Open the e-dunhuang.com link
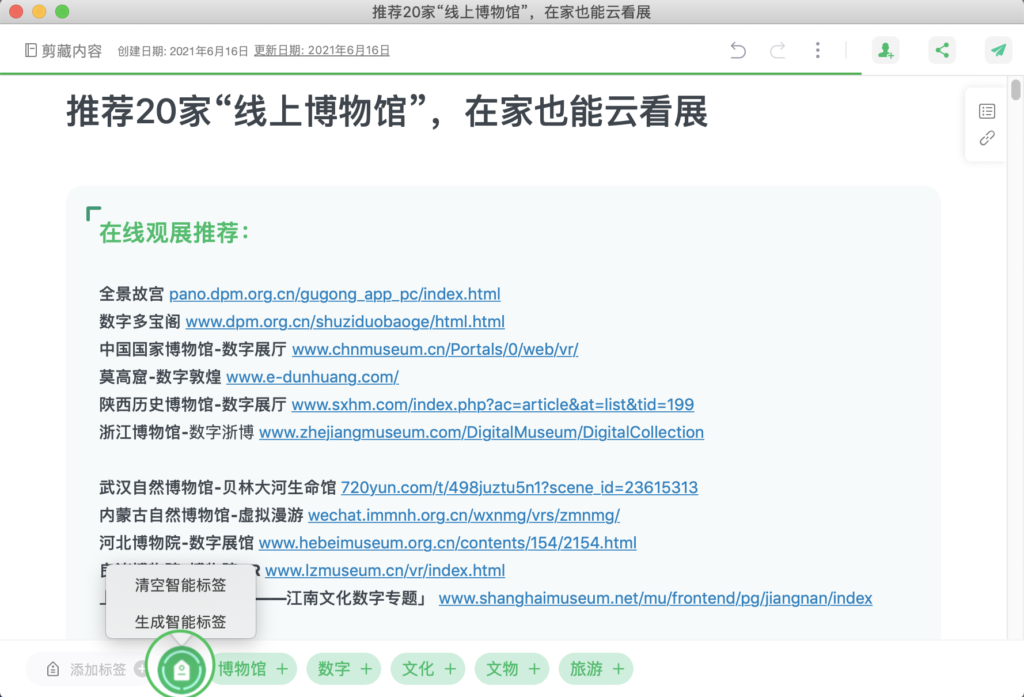Screen dimensions: 1024x697 (x=312, y=377)
